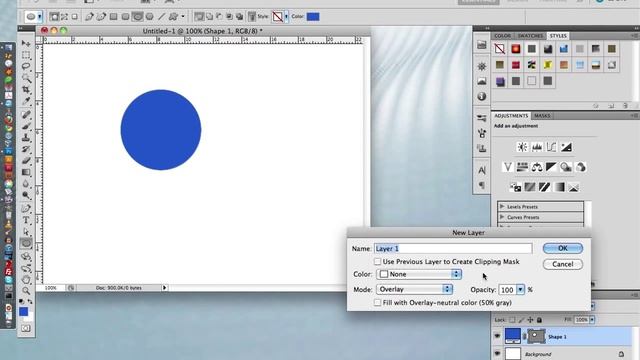Open the Opacity dropdown arrow
The width and height of the screenshot is (640, 360).
point(520,289)
